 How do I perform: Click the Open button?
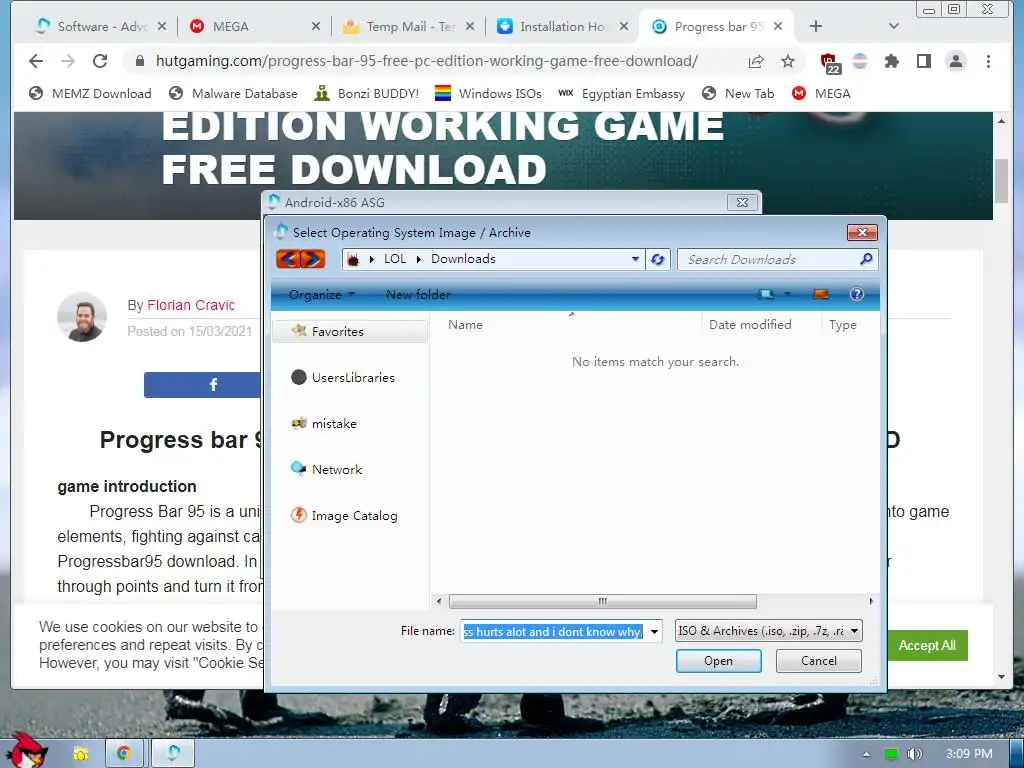click(x=718, y=661)
